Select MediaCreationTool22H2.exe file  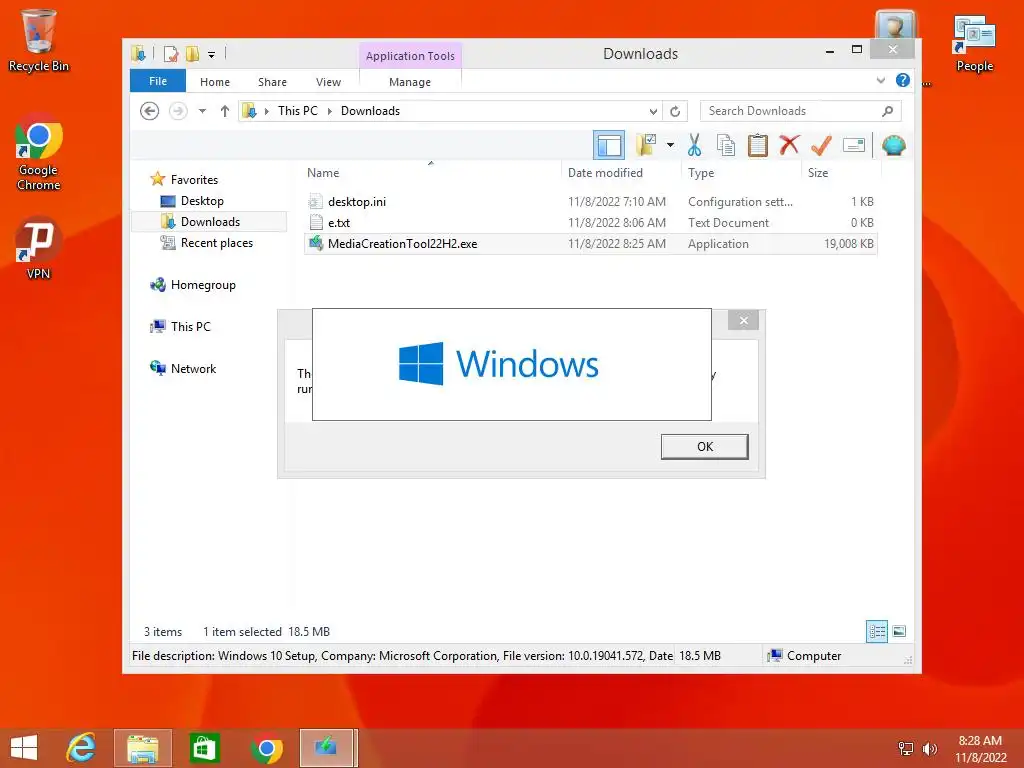click(590, 244)
